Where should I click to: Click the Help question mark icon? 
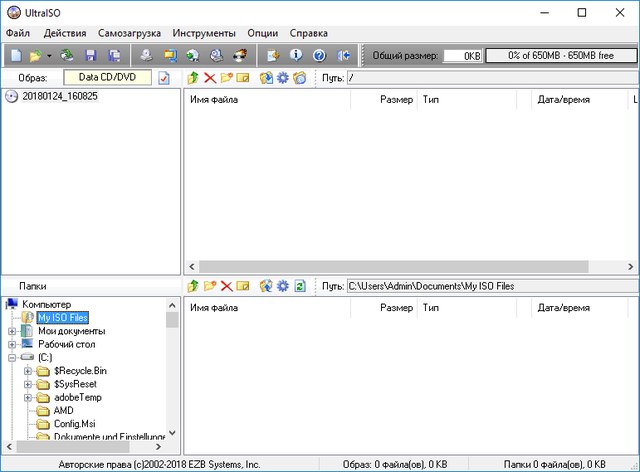click(320, 55)
